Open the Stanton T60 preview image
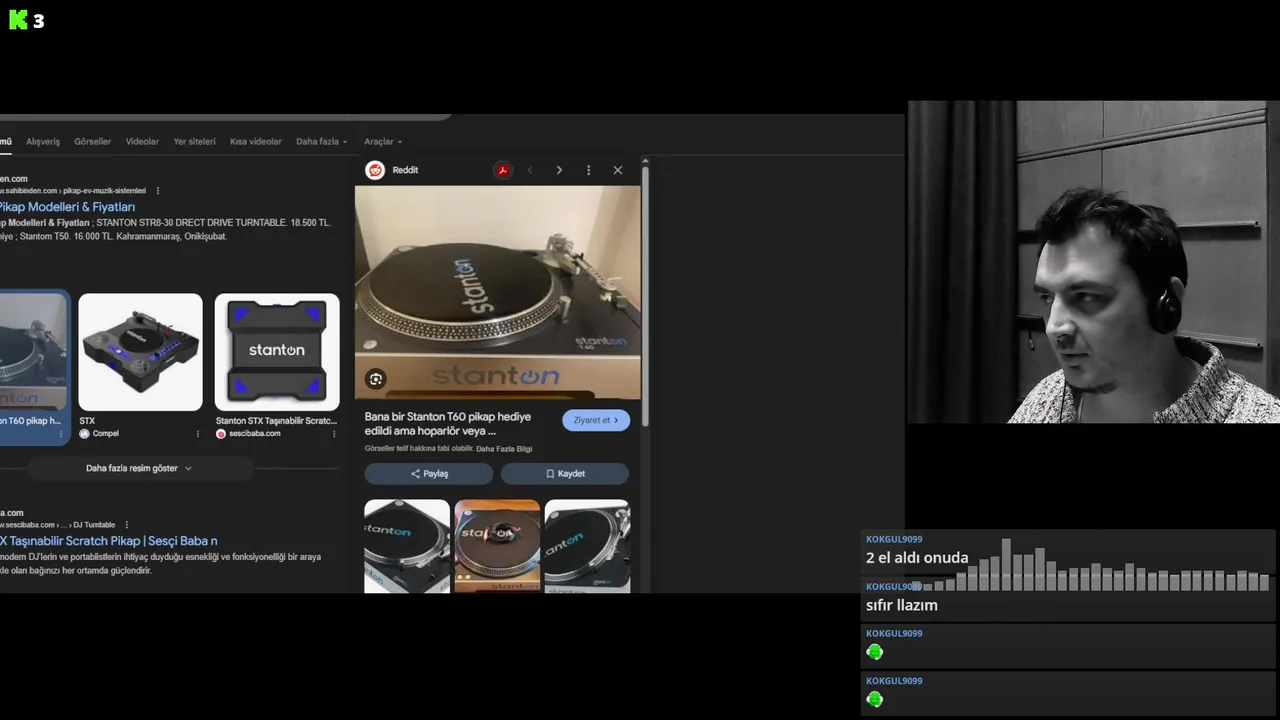The image size is (1280, 720). click(497, 293)
